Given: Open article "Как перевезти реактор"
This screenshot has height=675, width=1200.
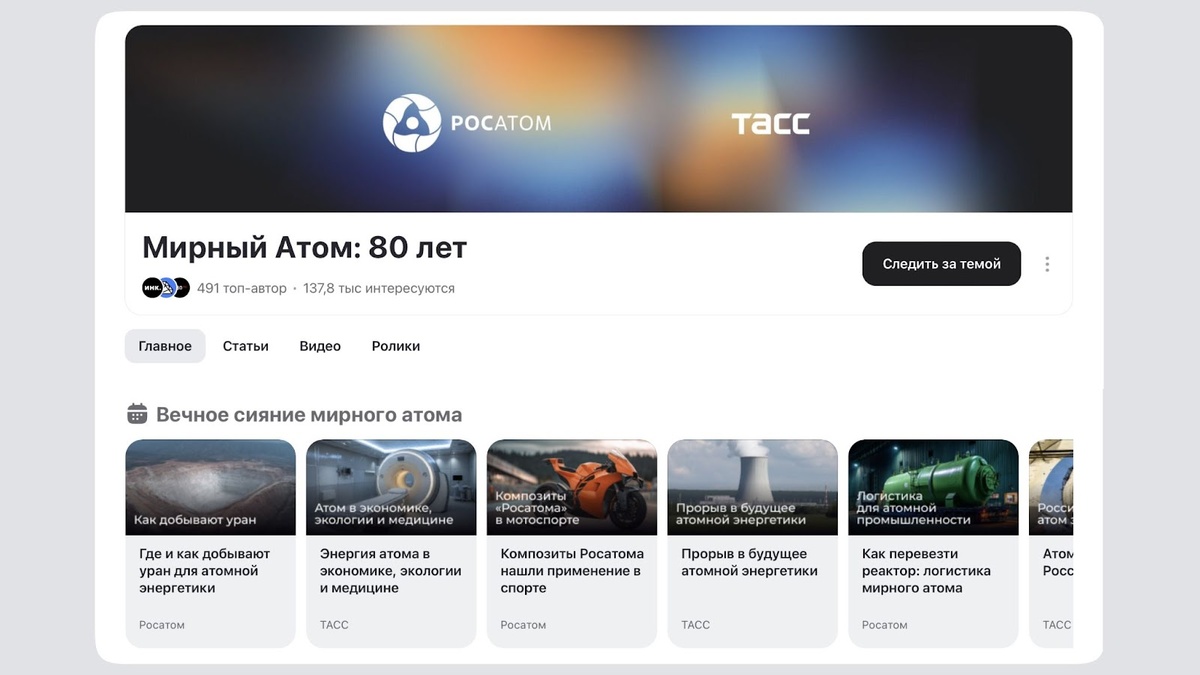Looking at the screenshot, I should pos(927,571).
